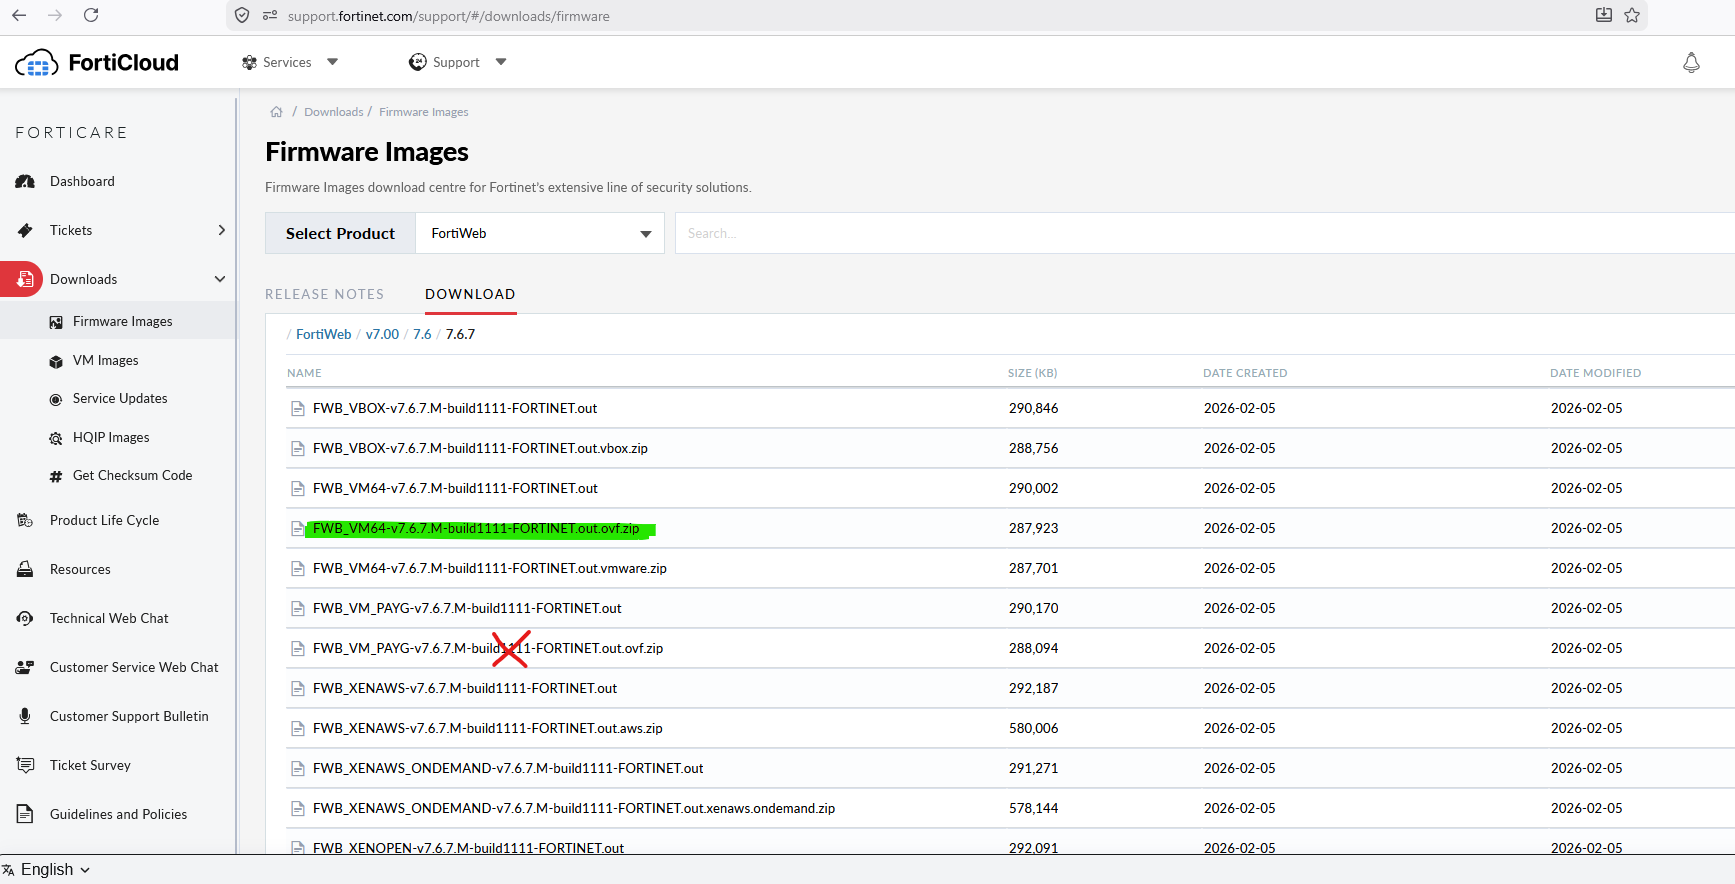Image resolution: width=1735 pixels, height=884 pixels.
Task: Click the FWB_XENAWS_ONDEMAND xenaws.ondemand.zip file name
Action: (x=574, y=808)
